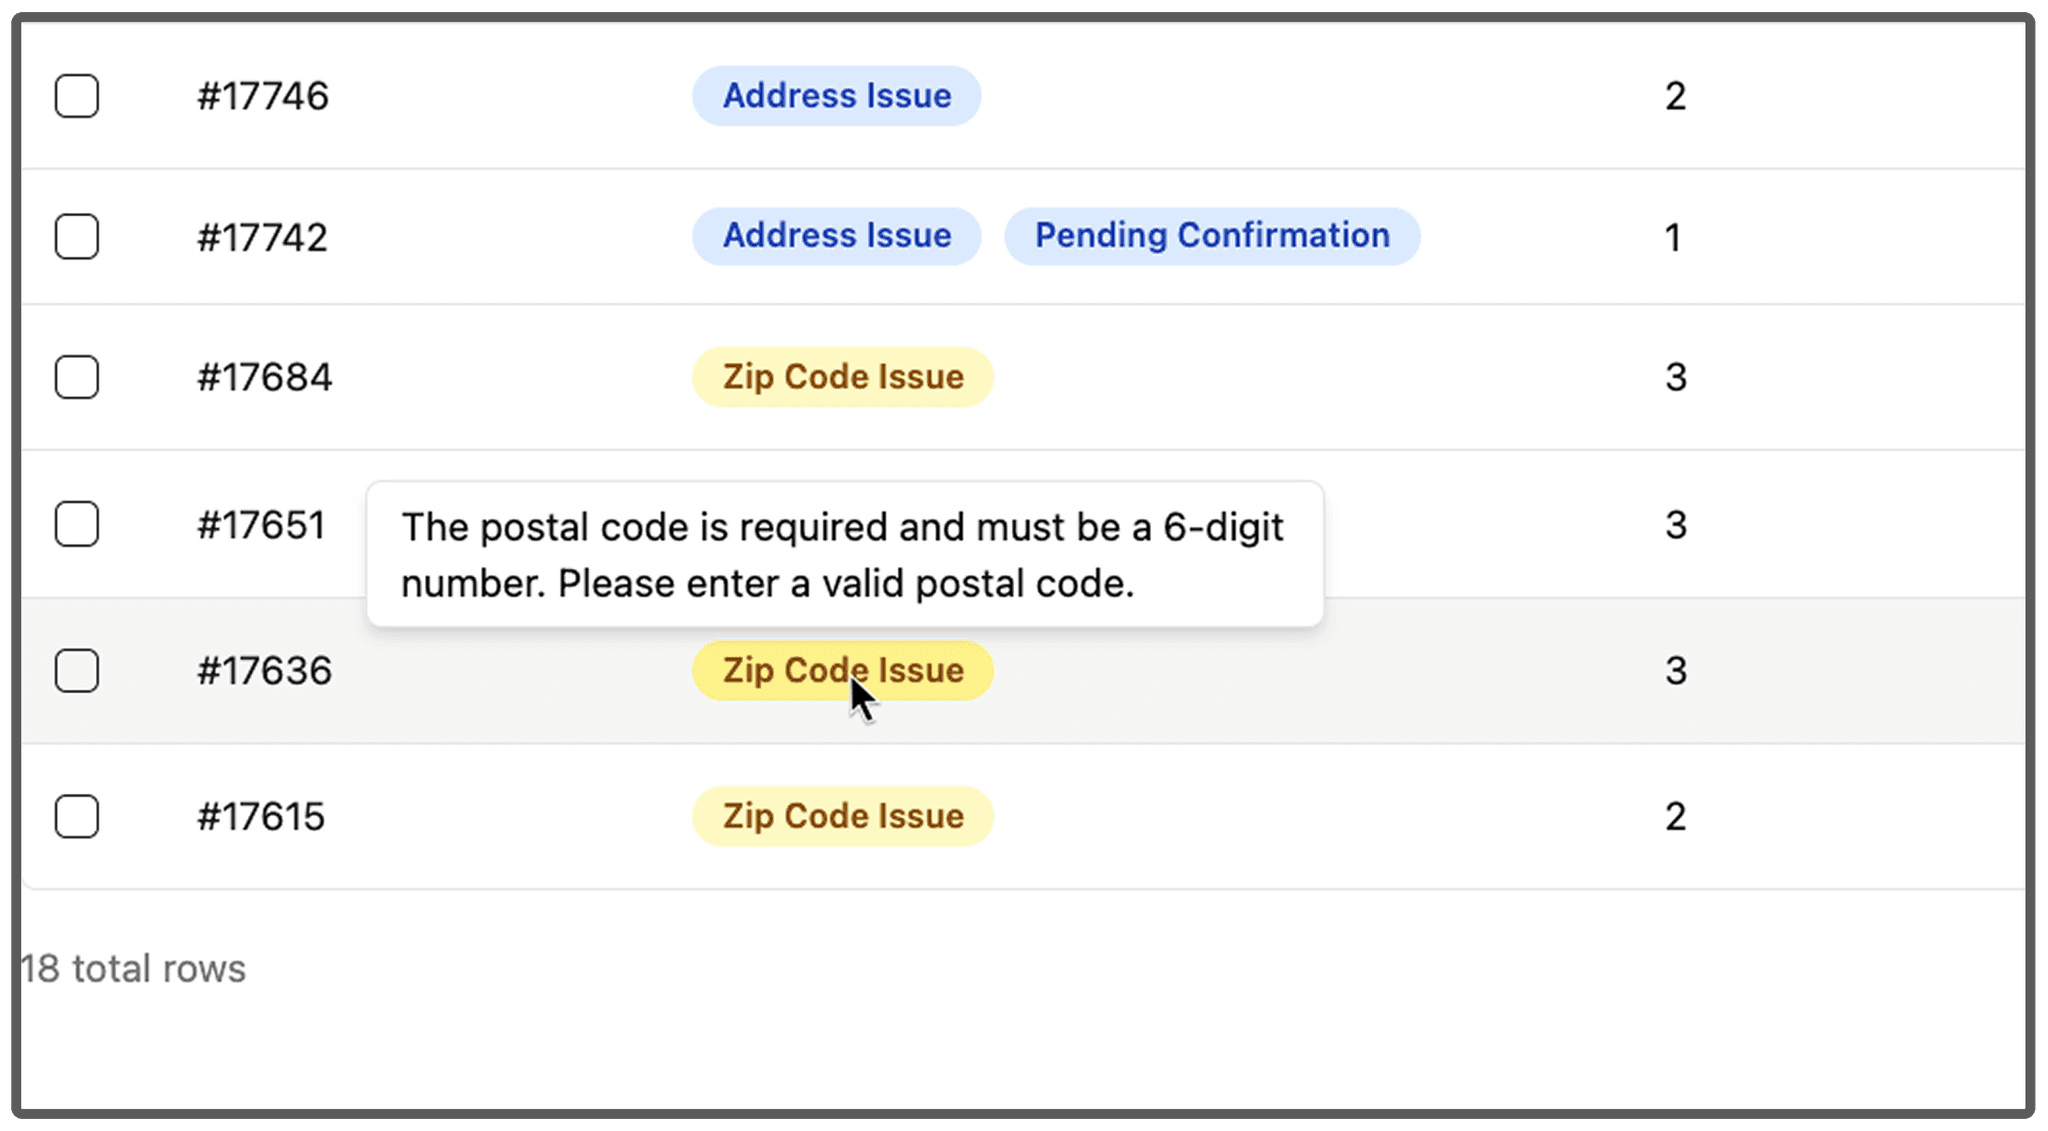Open order #17636 in the hovered row
2048x1131 pixels.
pyautogui.click(x=265, y=670)
